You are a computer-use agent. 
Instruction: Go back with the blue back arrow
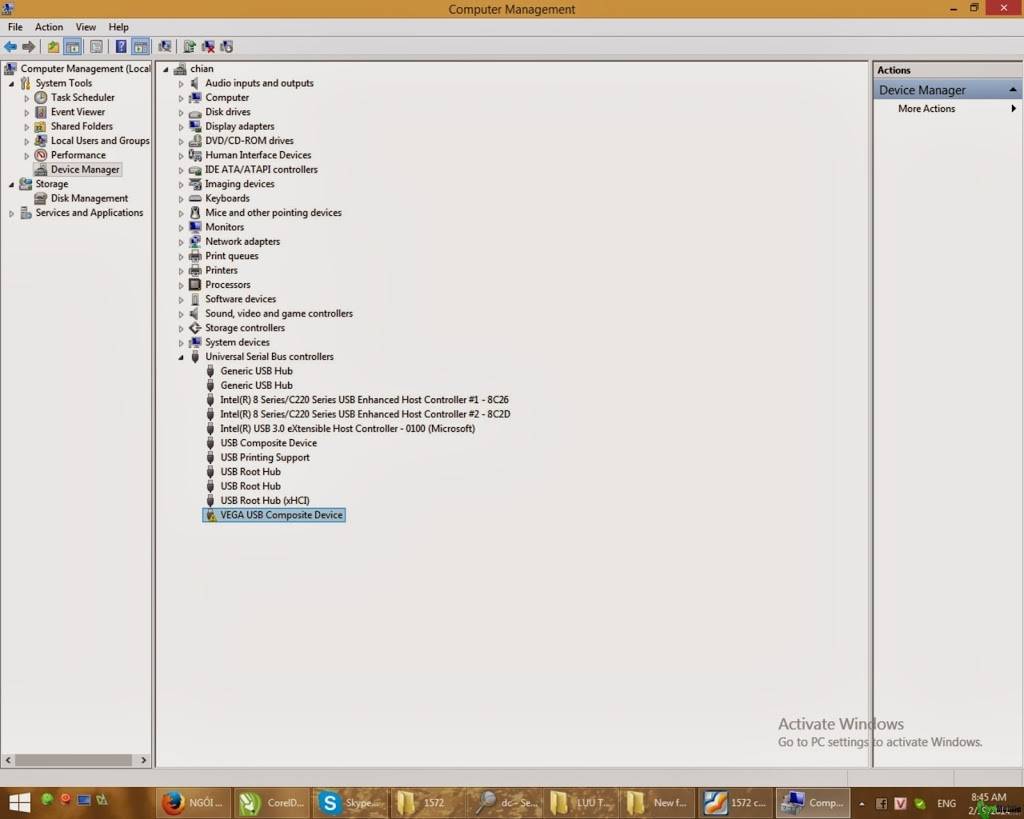(x=10, y=46)
